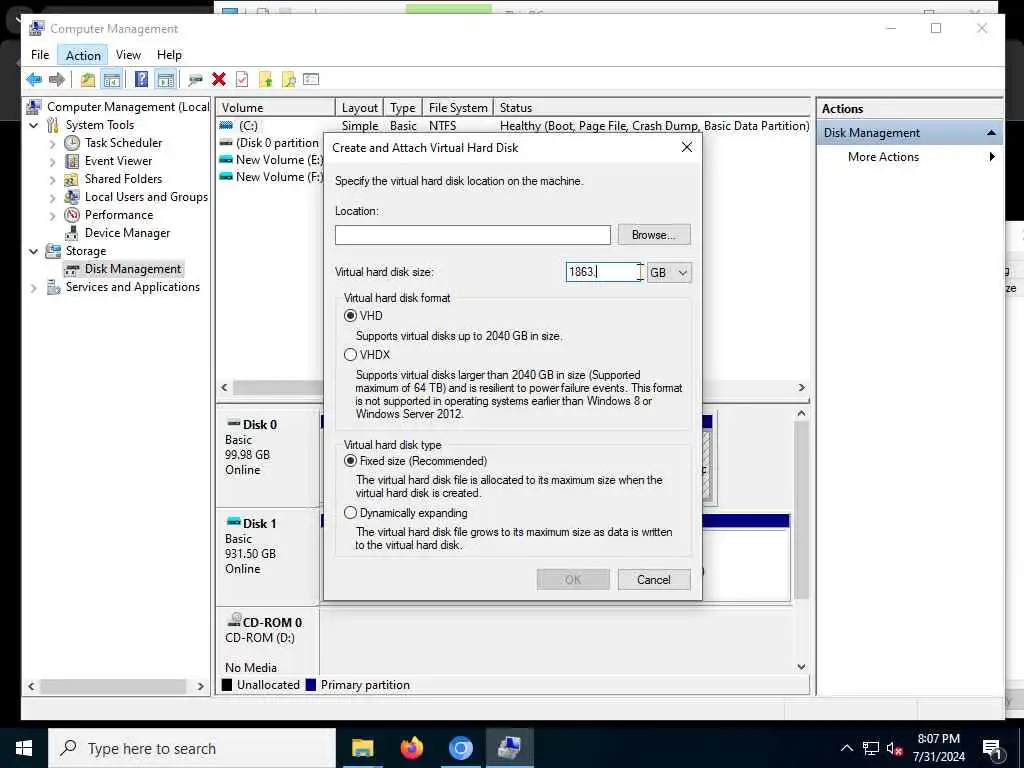1024x768 pixels.
Task: Select the VHDX format radio button
Action: tap(351, 355)
